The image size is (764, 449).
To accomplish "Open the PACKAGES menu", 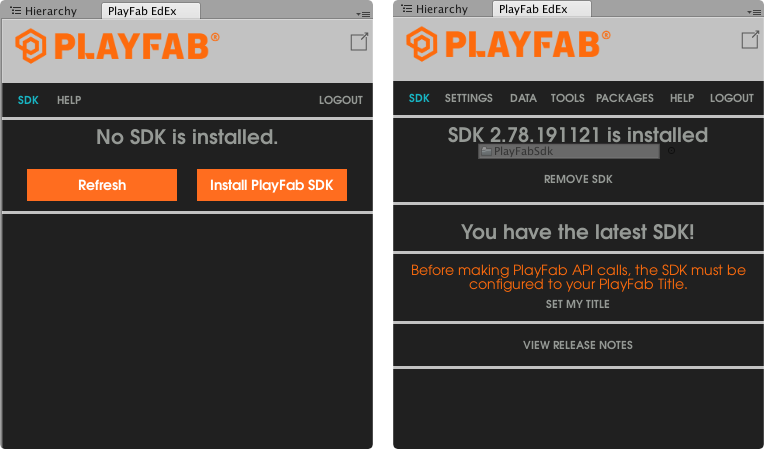I will [625, 98].
